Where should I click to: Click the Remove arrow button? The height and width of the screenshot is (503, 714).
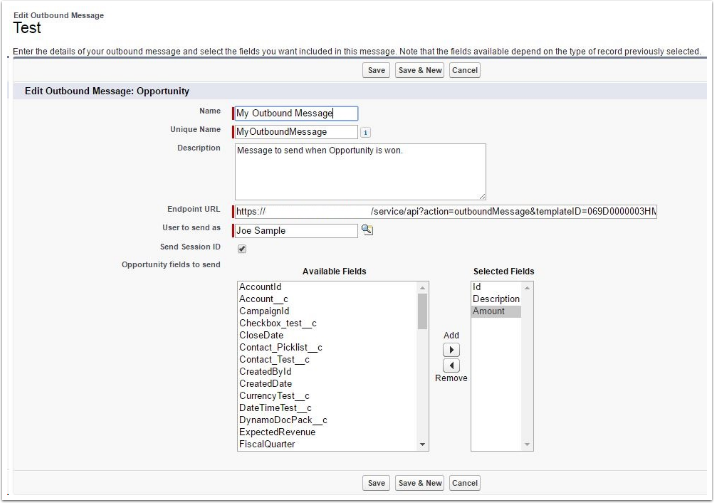[x=450, y=365]
